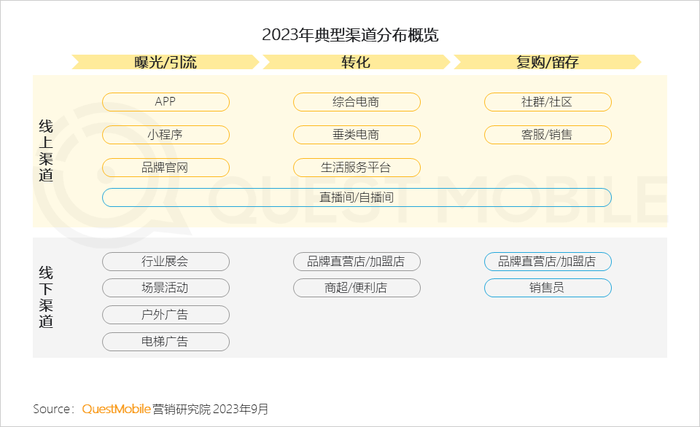The width and height of the screenshot is (700, 427).
Task: Click the 垂类电商 pill
Action: pyautogui.click(x=357, y=134)
